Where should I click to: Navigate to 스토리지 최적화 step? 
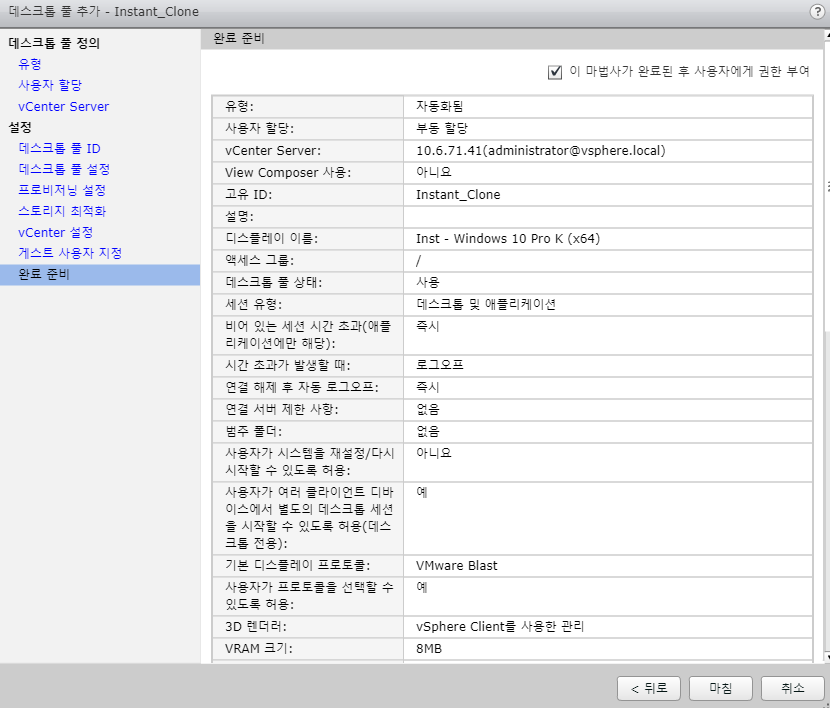tap(62, 211)
